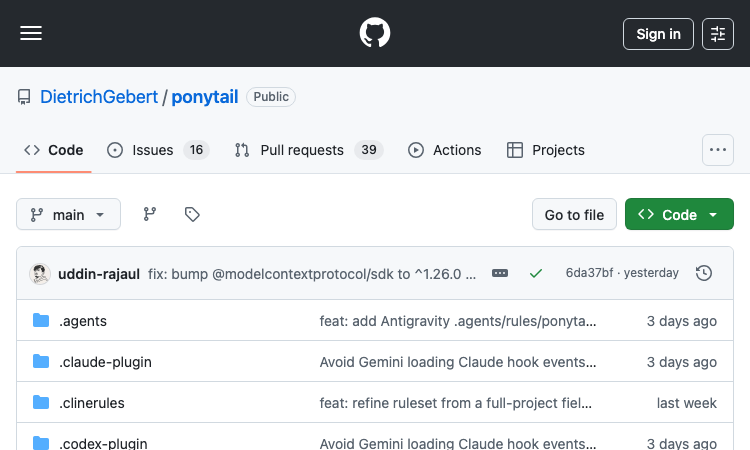Open appearance settings sliders icon
Image resolution: width=750 pixels, height=450 pixels.
717,34
